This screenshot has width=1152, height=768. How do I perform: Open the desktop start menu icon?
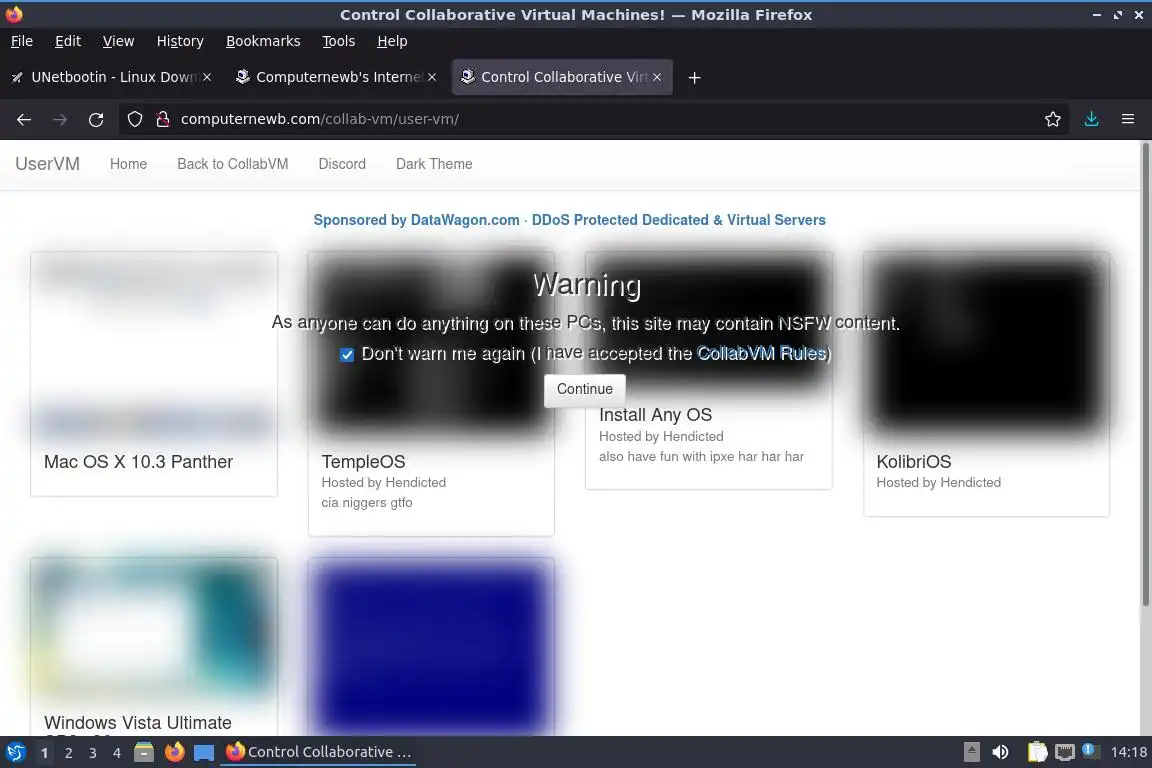click(15, 752)
